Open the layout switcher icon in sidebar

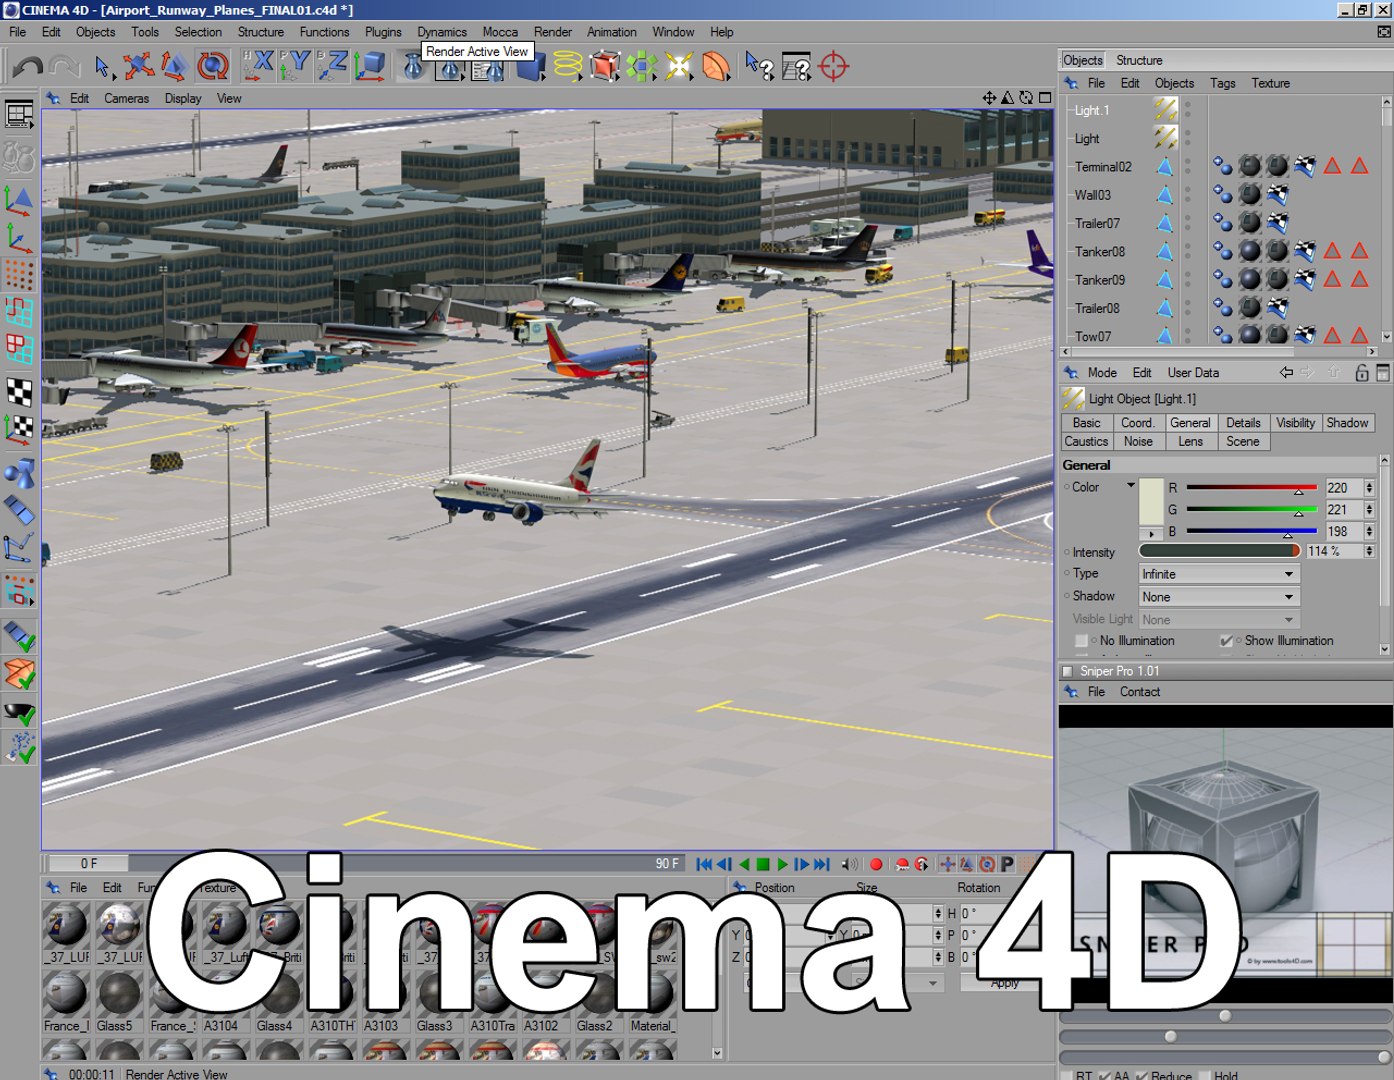click(x=19, y=115)
